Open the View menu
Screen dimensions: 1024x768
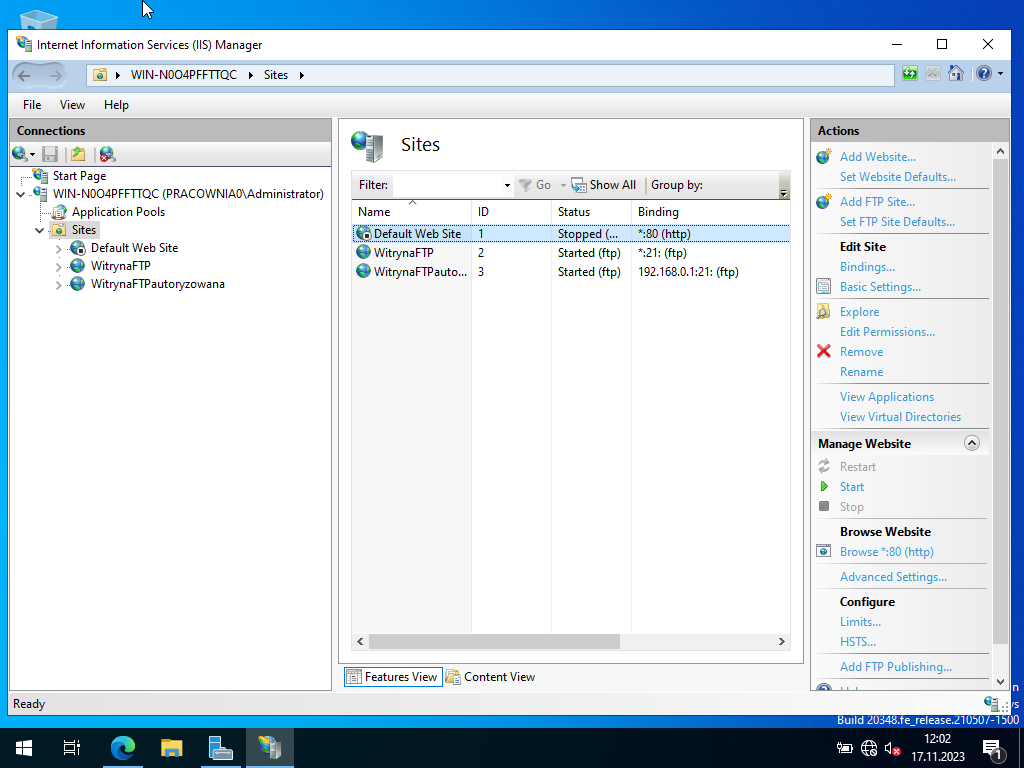(x=72, y=104)
